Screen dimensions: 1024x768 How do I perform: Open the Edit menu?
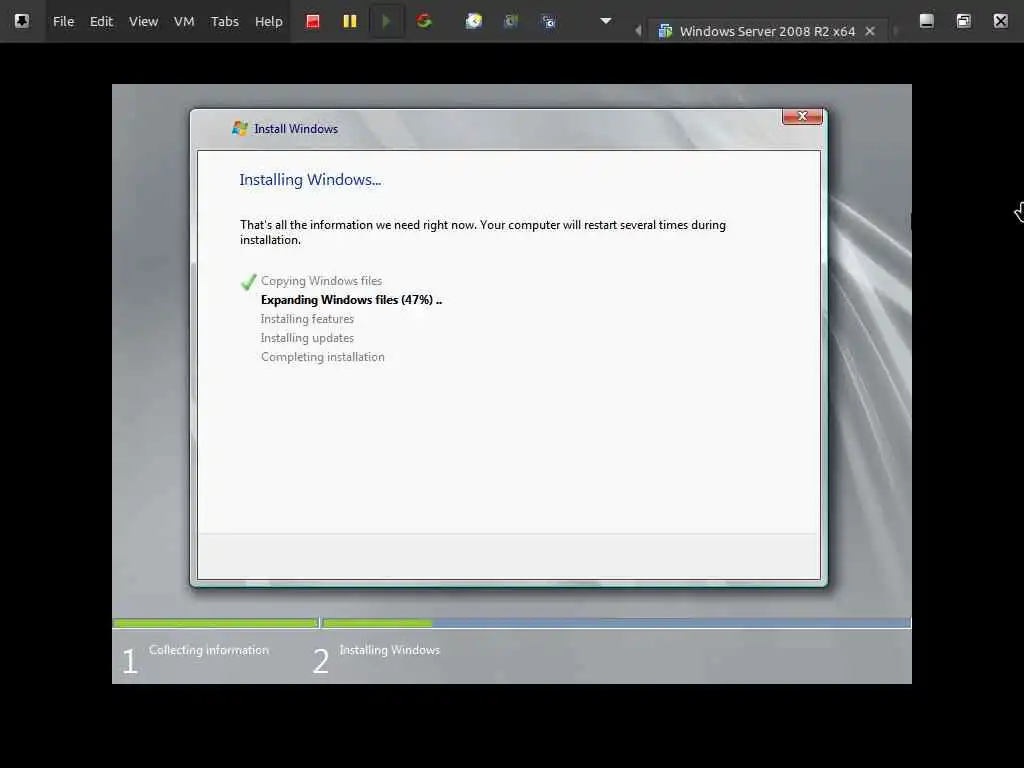point(101,22)
